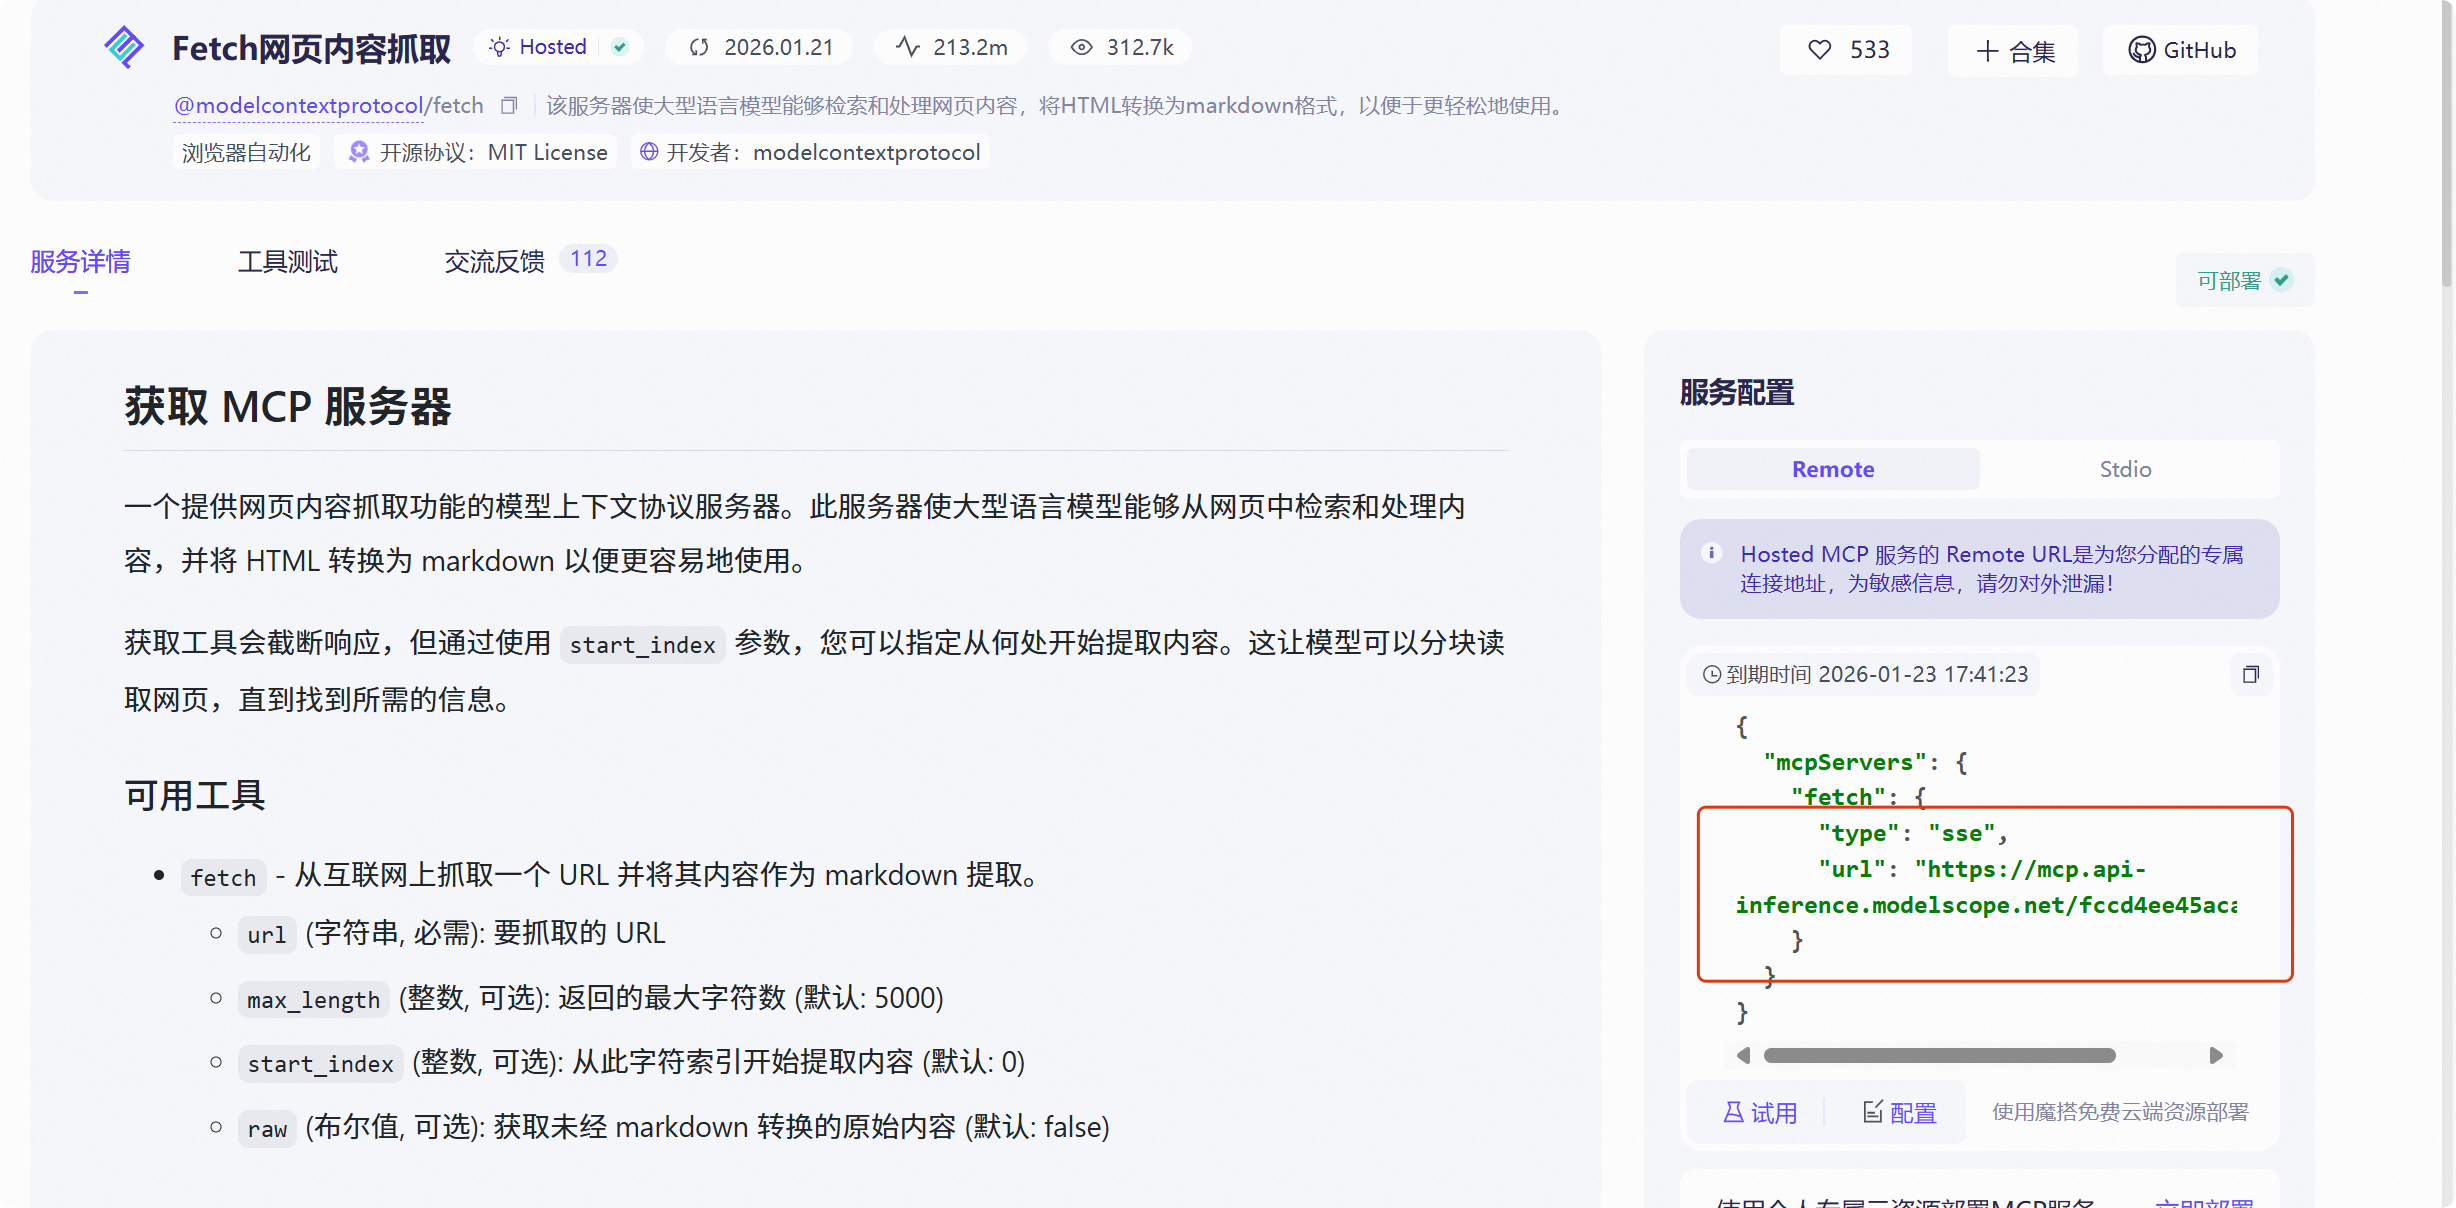Click the activity icon showing 213.2m calls
2456x1208 pixels.
click(906, 47)
